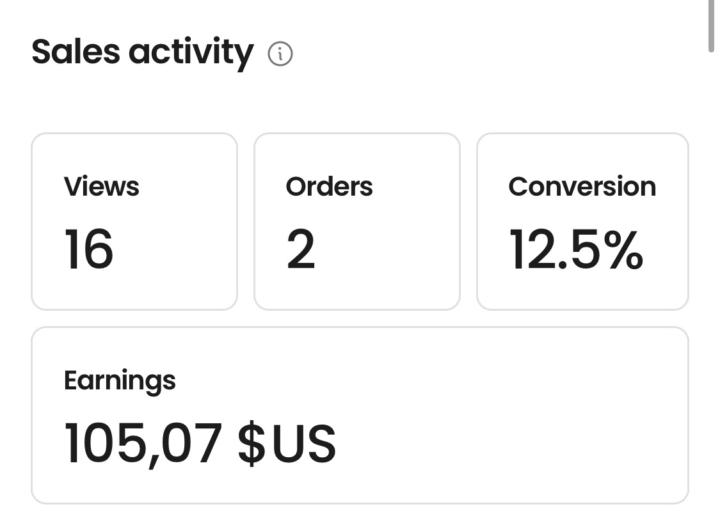The height and width of the screenshot is (516, 720).
Task: Click the word Sales in heading
Action: 73,51
